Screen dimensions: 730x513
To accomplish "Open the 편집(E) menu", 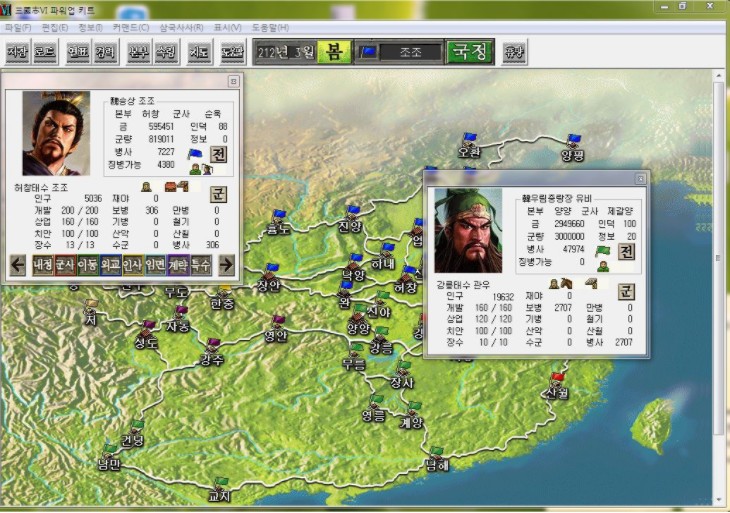I will [54, 28].
